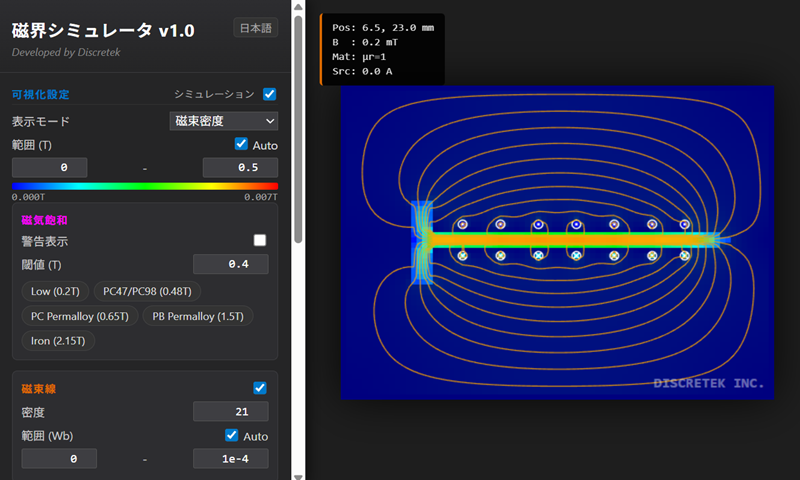
Task: Click the 密度 field showing 21
Action: coord(231,412)
